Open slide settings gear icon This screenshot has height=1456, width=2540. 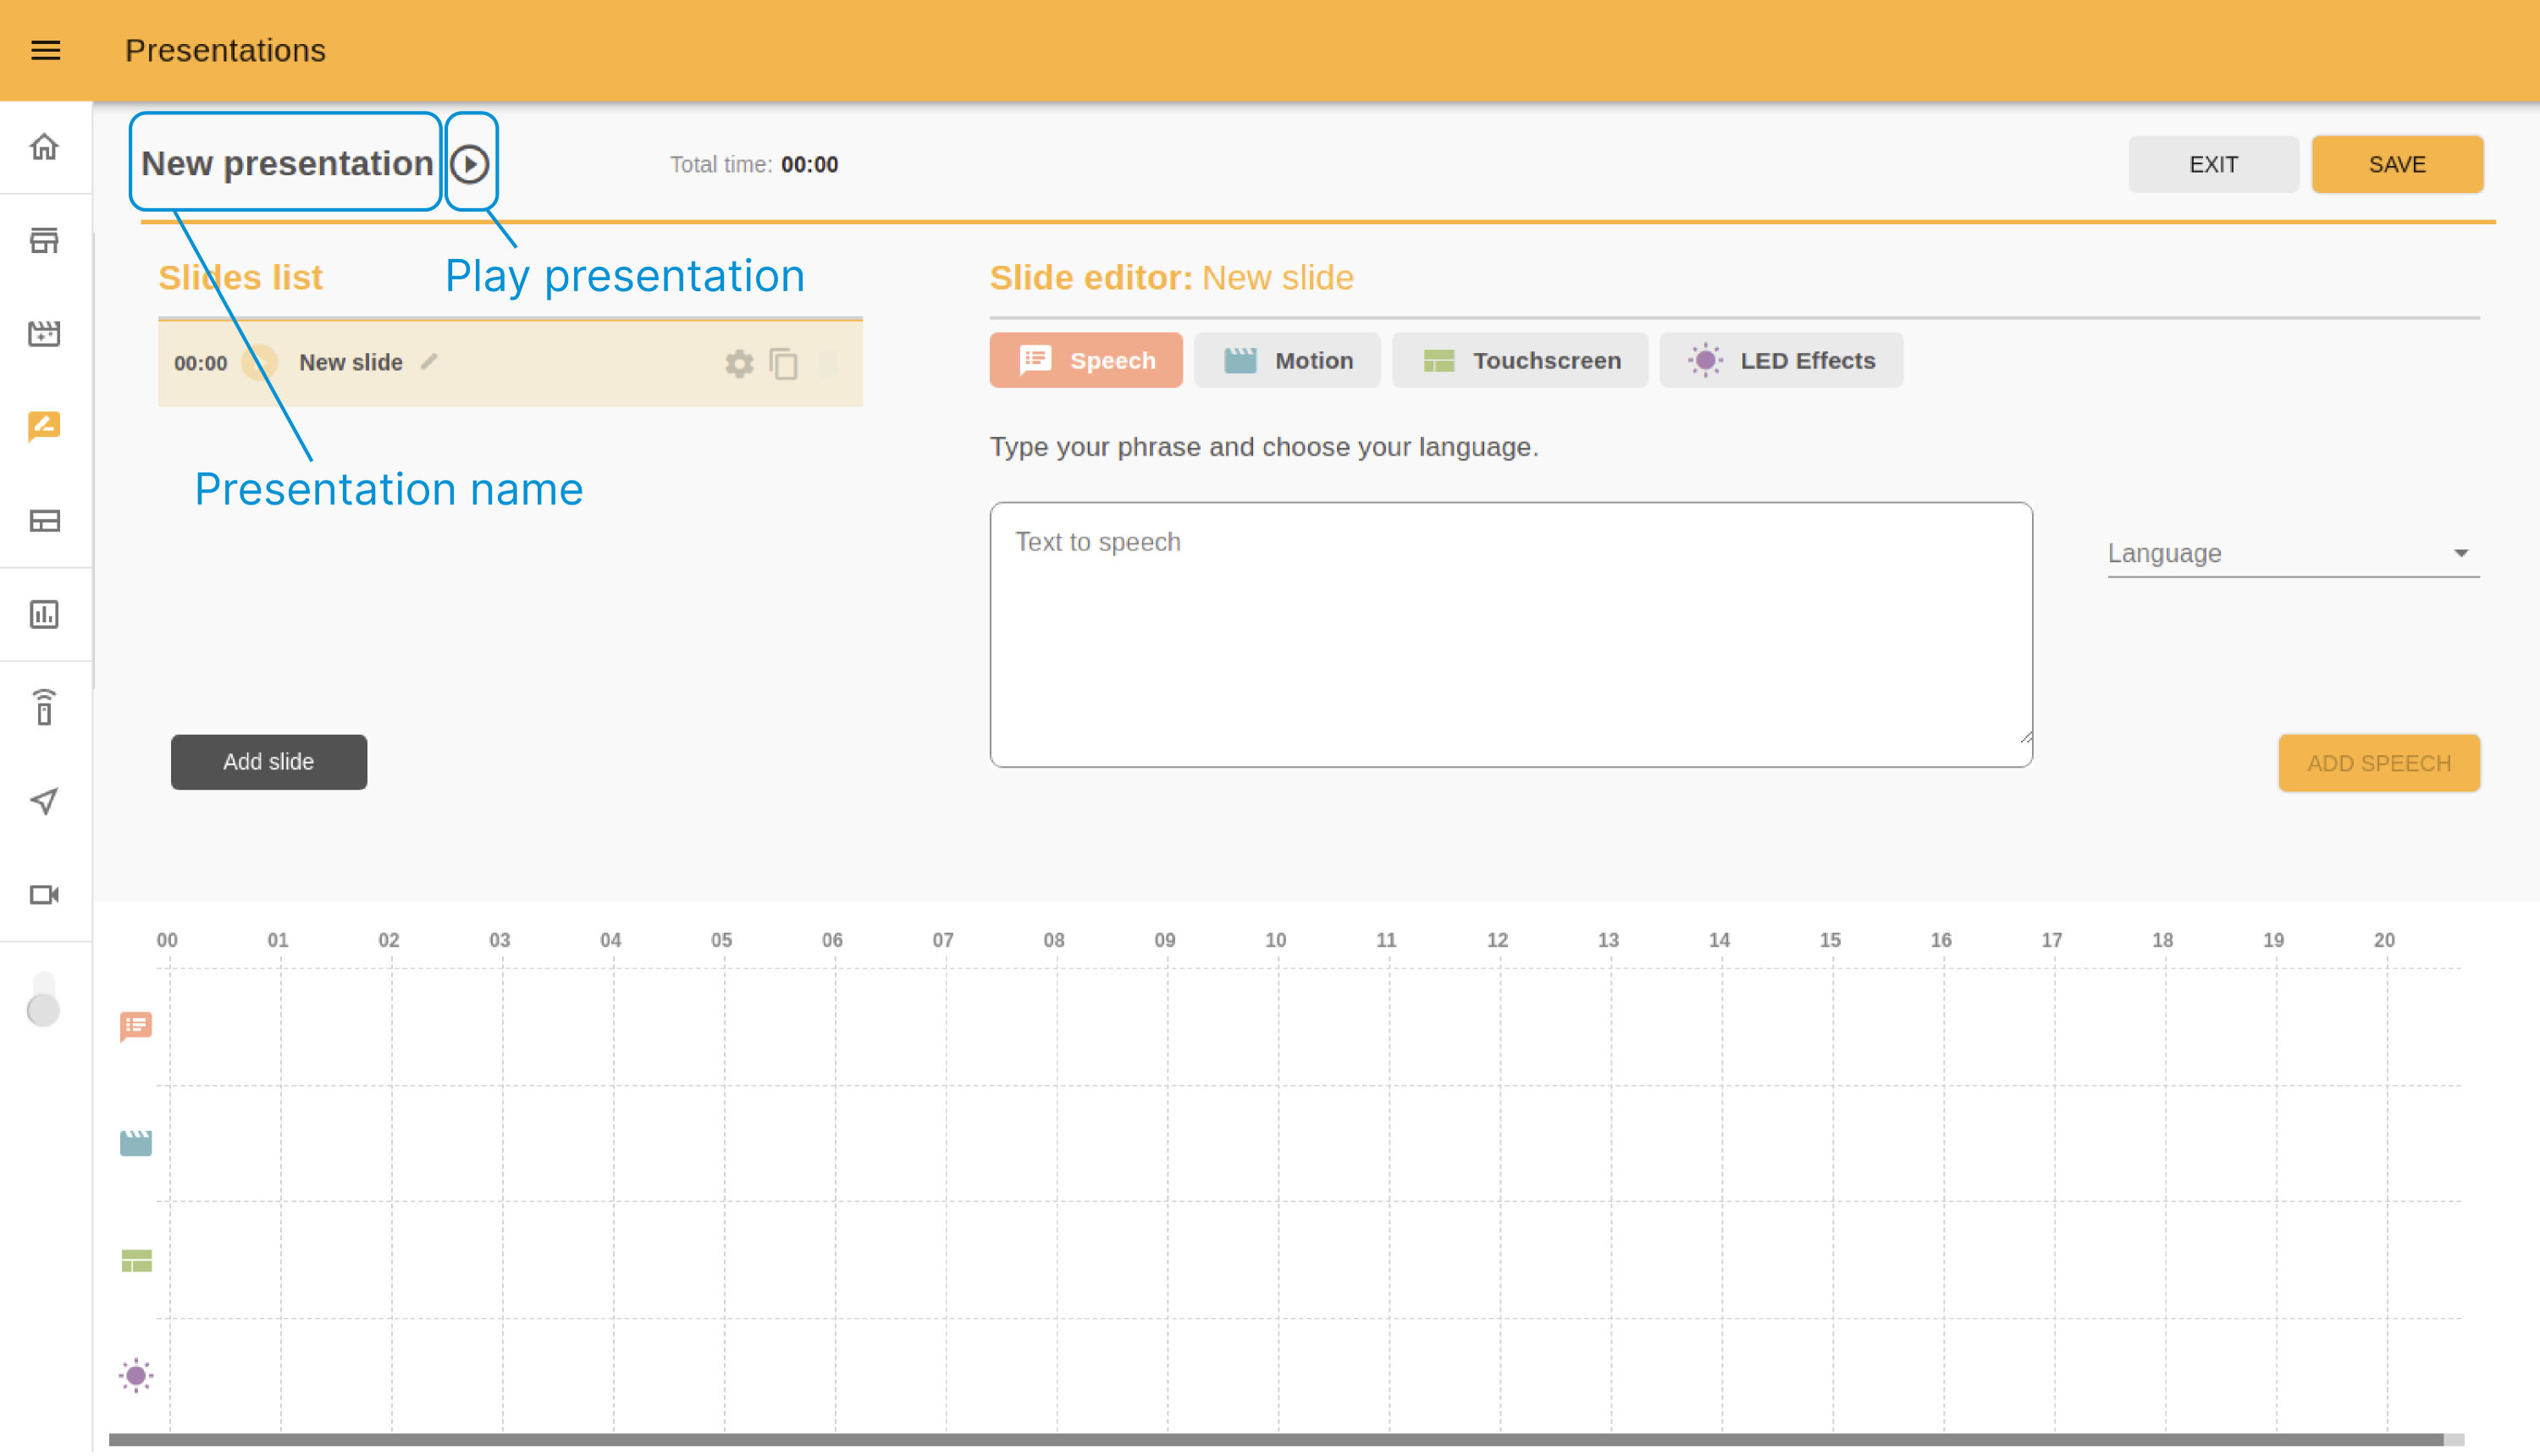pyautogui.click(x=739, y=363)
